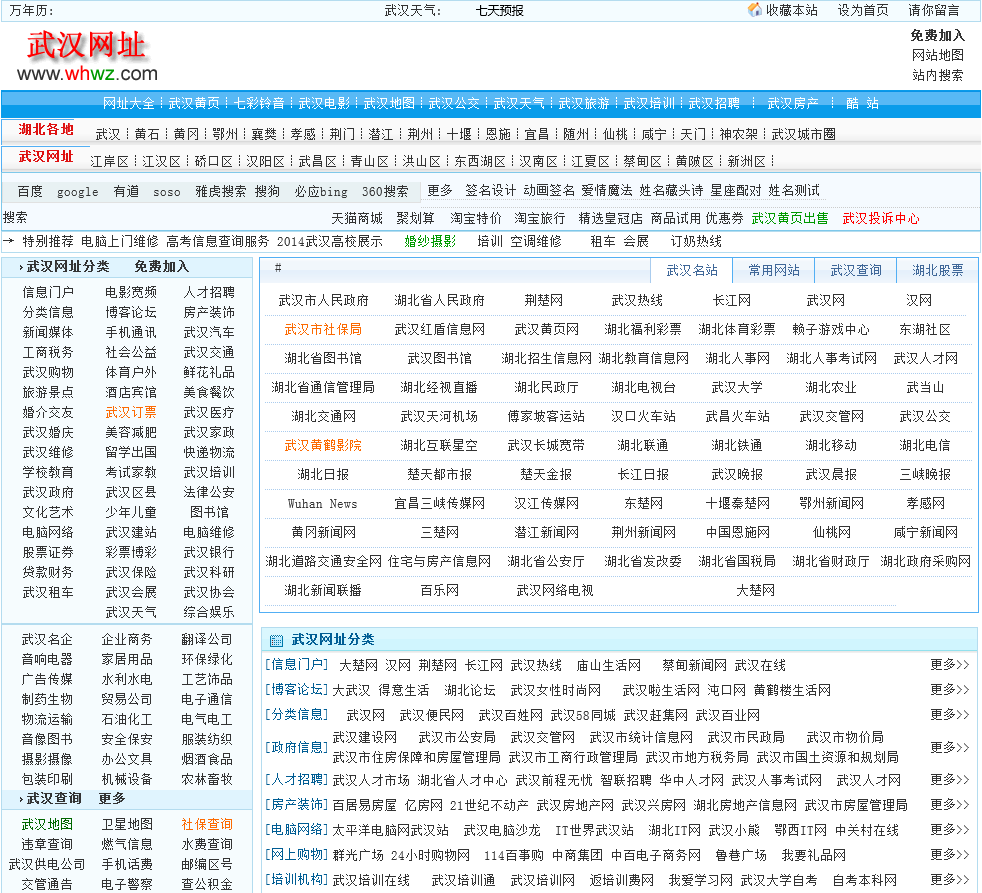Open the red 武汉投诉中心 link
This screenshot has width=982, height=893.
pyautogui.click(x=881, y=219)
